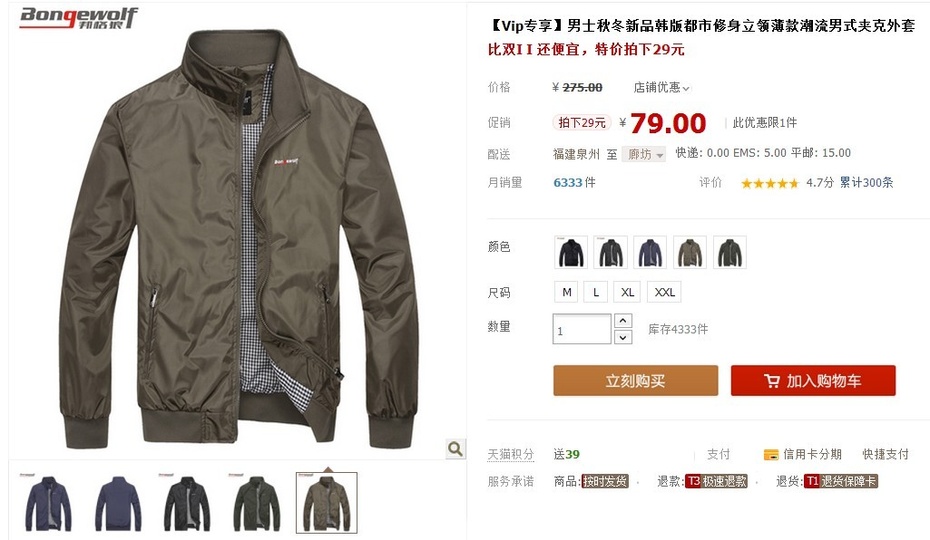The image size is (930, 540).
Task: Click the 按时发货 service badge
Action: [x=604, y=481]
